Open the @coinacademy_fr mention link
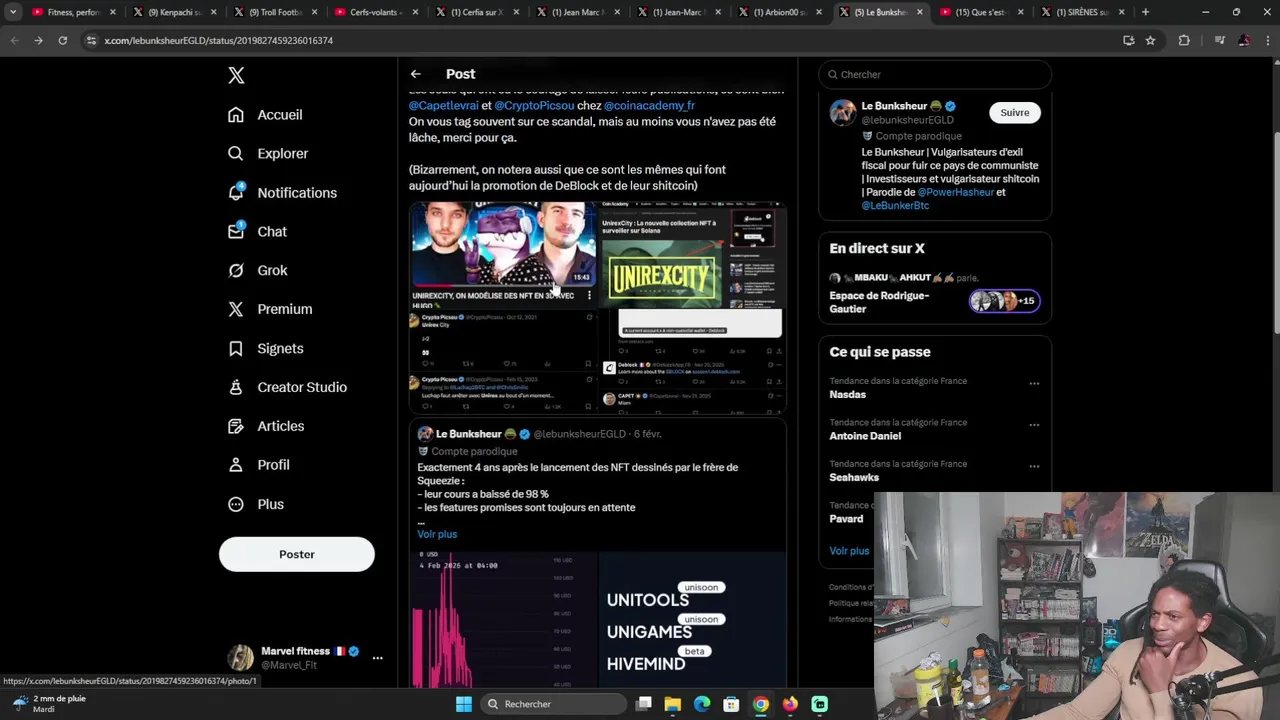 649,106
